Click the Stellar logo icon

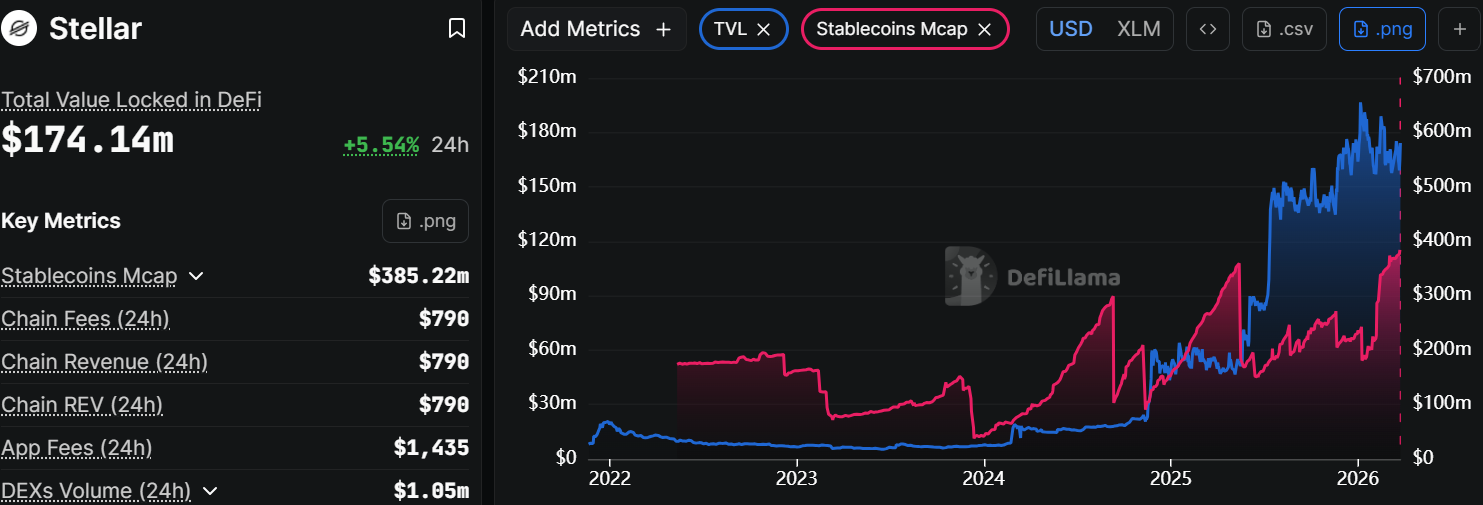tap(19, 29)
